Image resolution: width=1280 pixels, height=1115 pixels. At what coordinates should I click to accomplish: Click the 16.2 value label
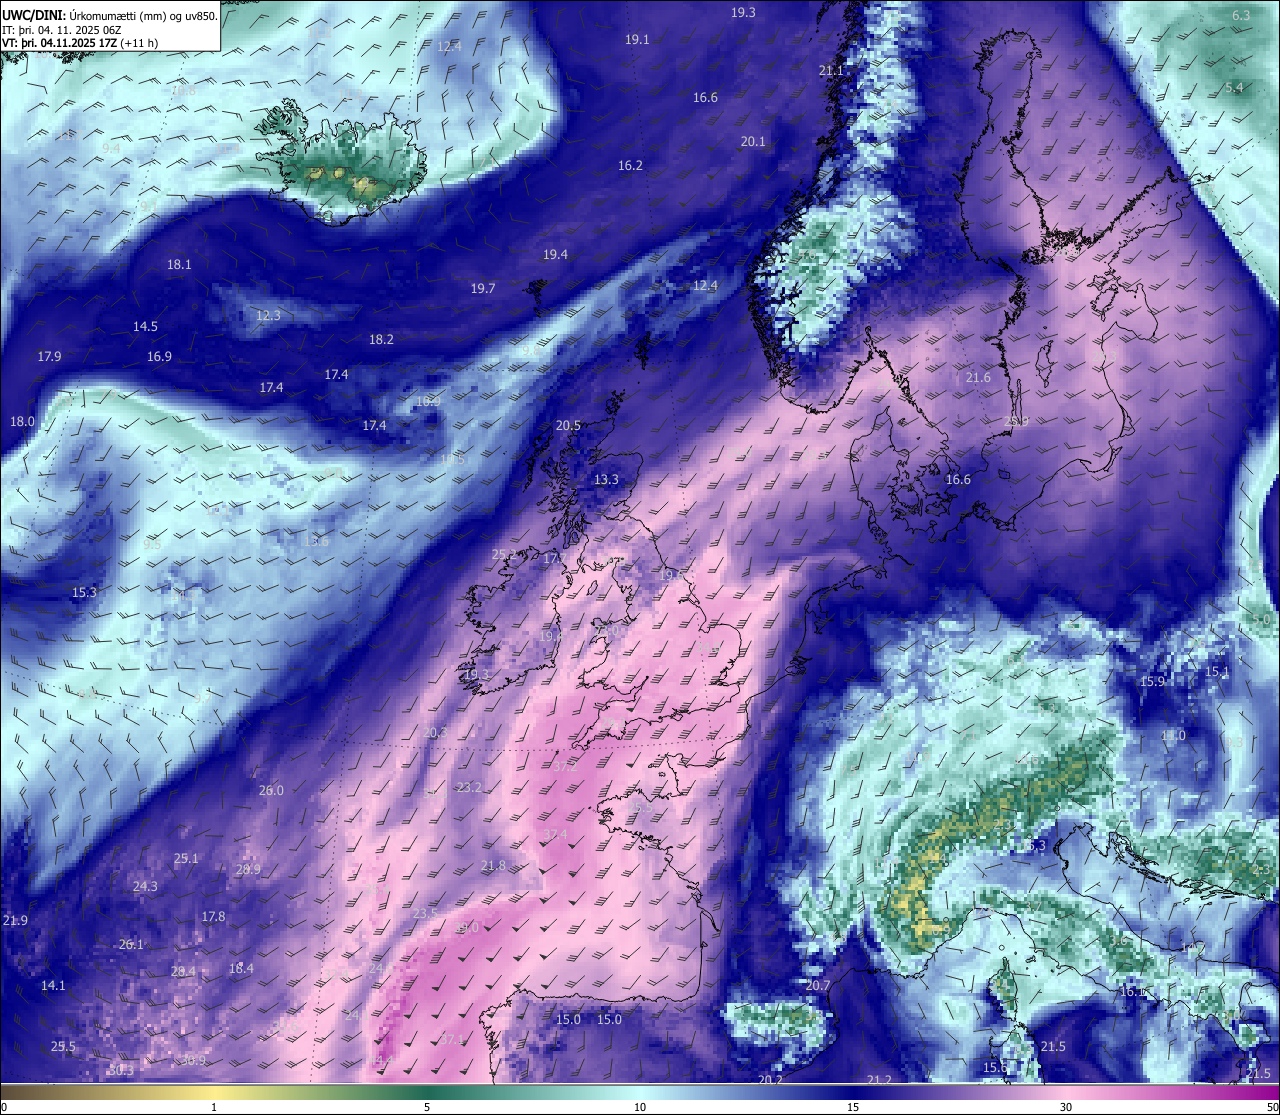(630, 165)
